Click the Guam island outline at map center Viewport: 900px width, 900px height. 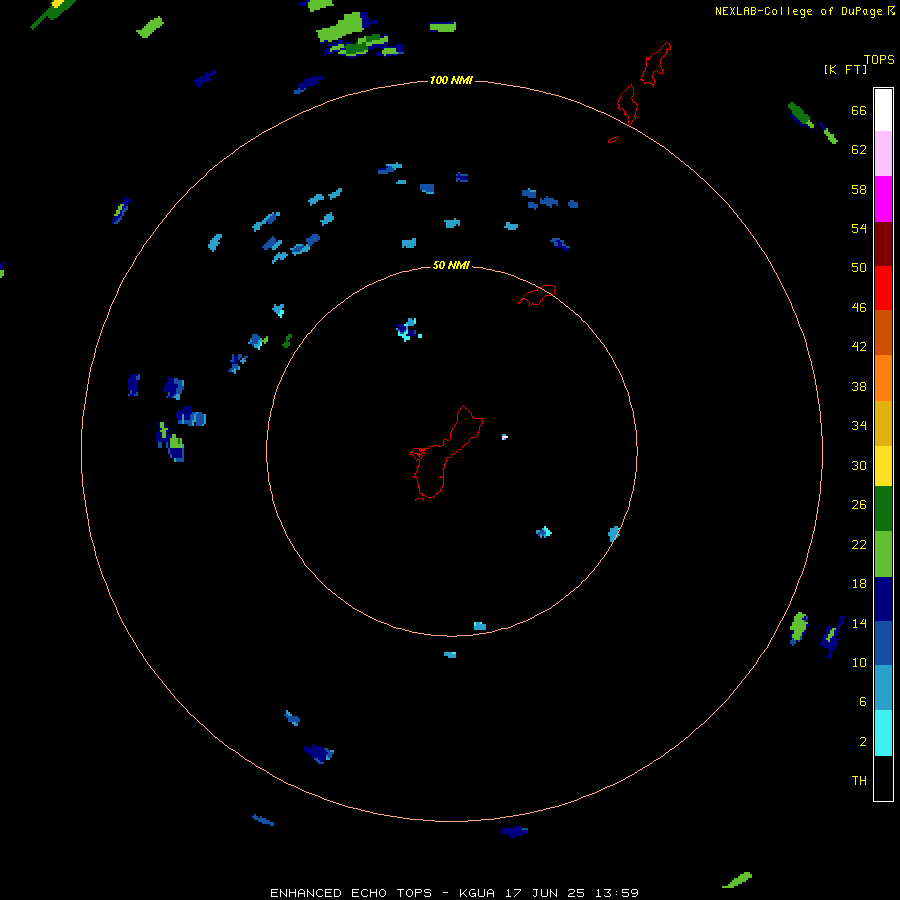[445, 453]
